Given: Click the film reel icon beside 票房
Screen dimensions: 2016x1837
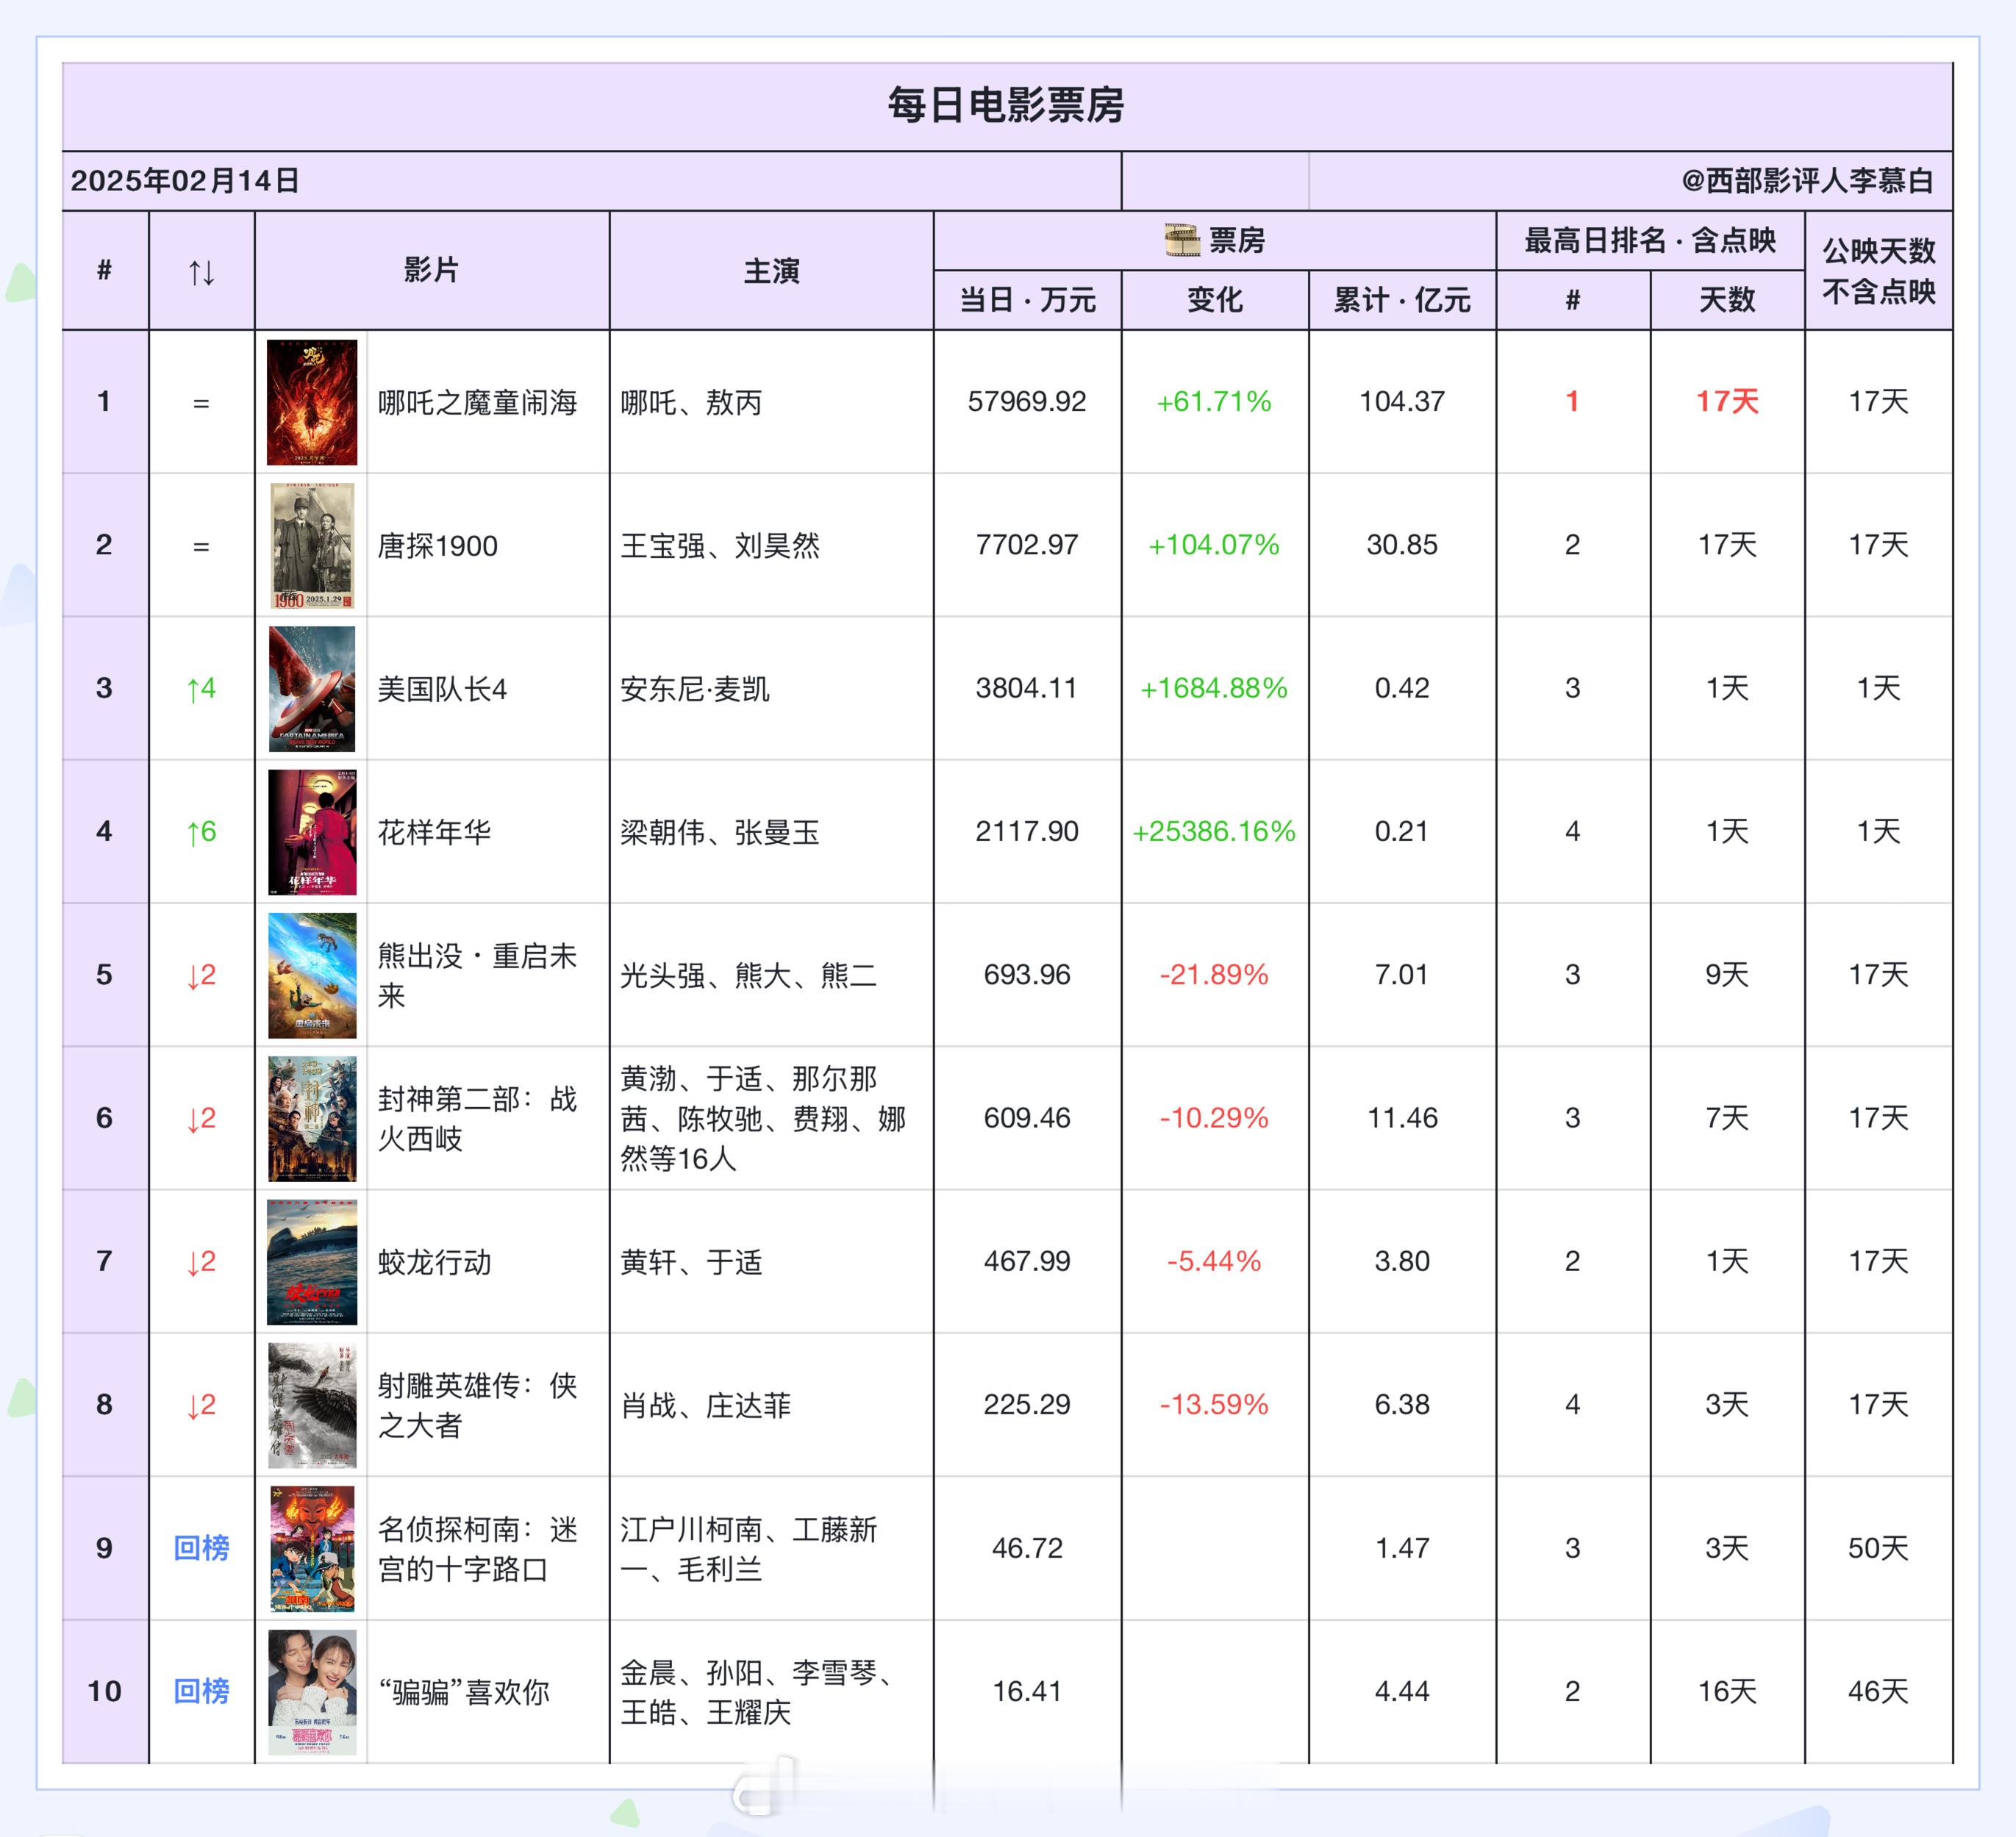Looking at the screenshot, I should [x=1181, y=240].
